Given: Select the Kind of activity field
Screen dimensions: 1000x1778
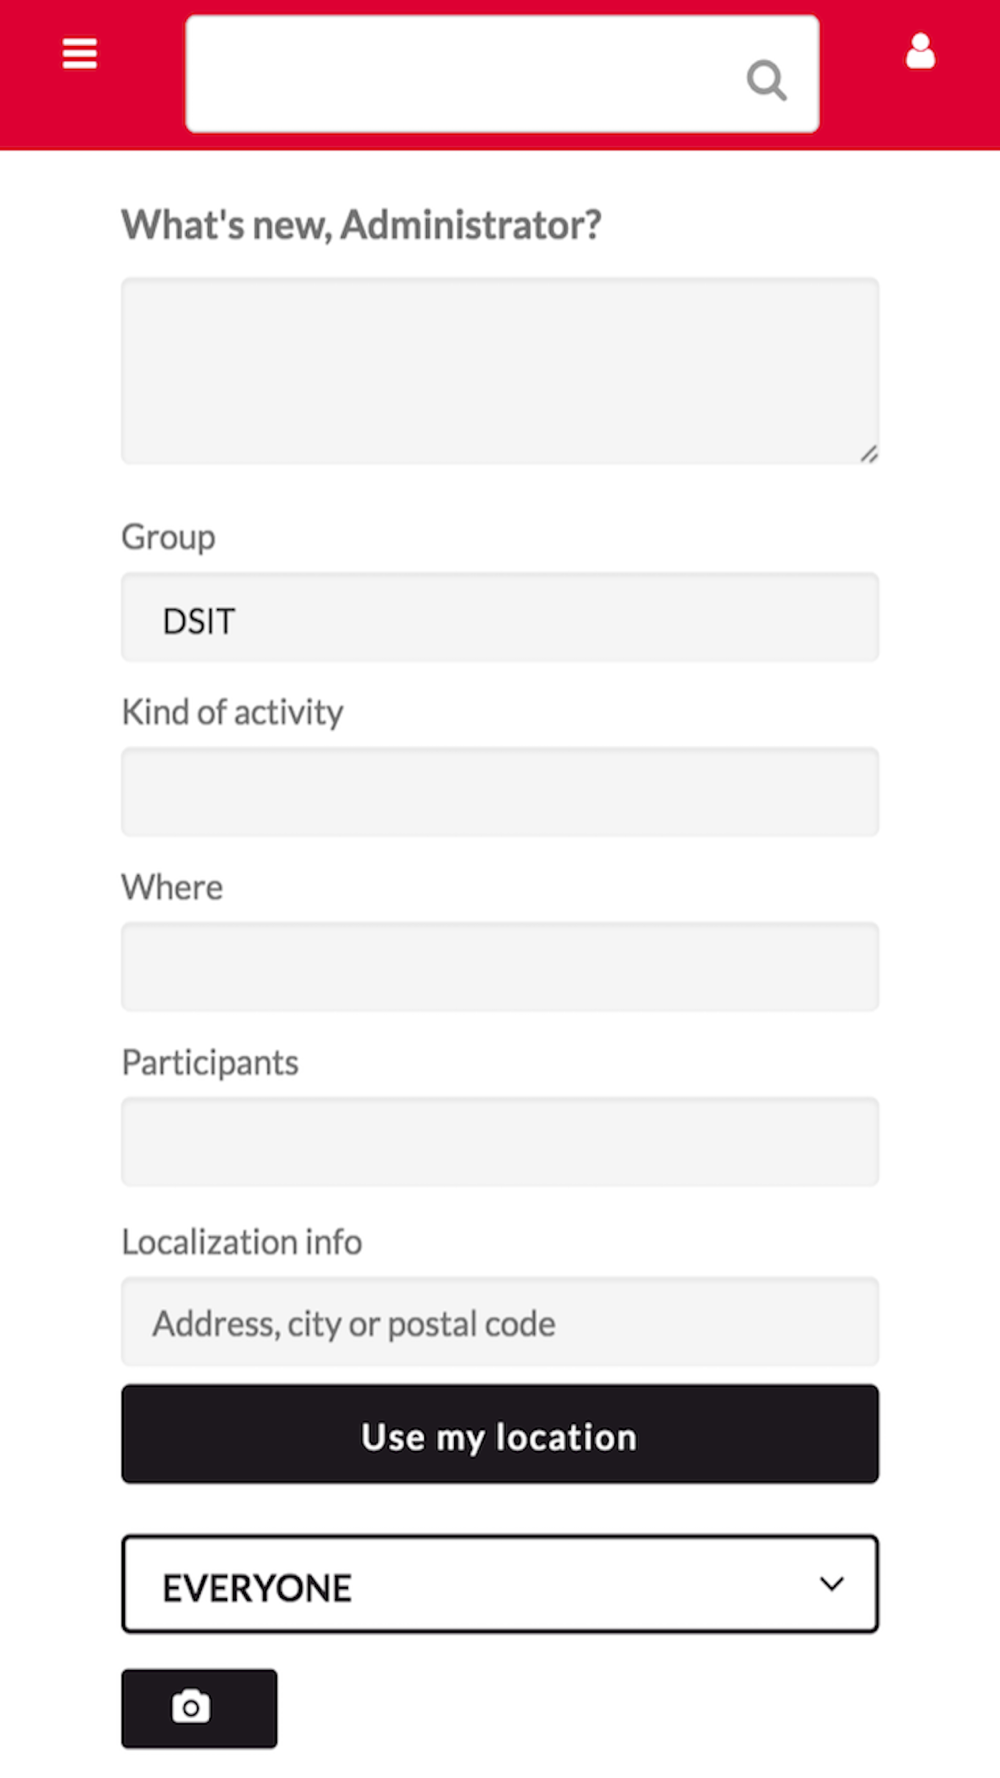Looking at the screenshot, I should pyautogui.click(x=500, y=792).
